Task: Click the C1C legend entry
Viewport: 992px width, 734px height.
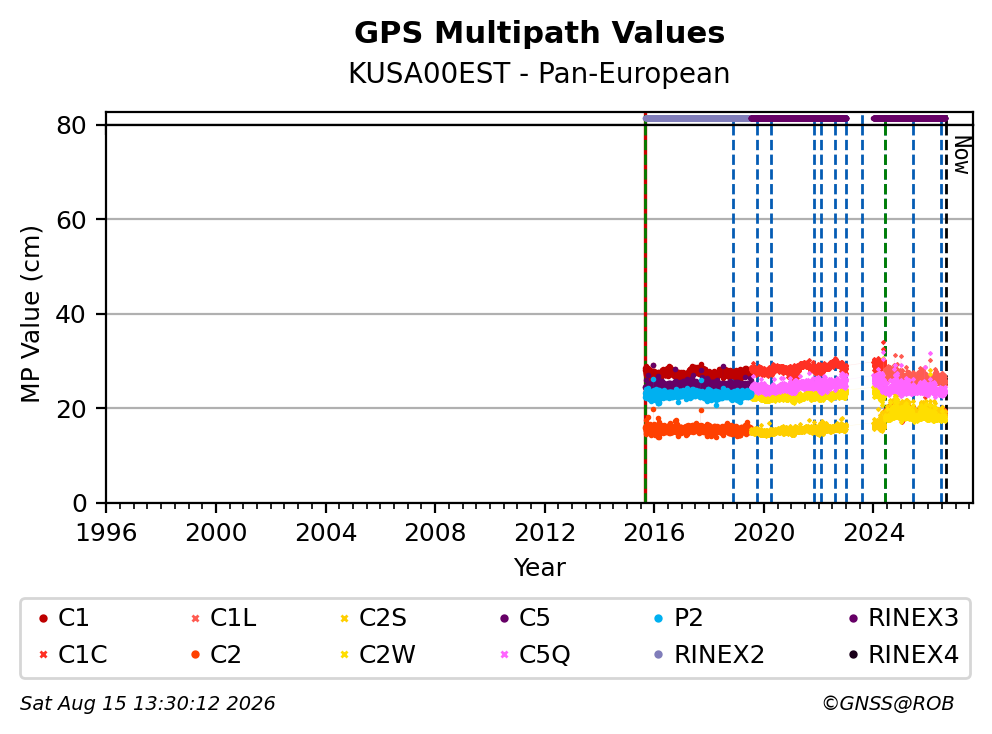Action: click(x=73, y=654)
